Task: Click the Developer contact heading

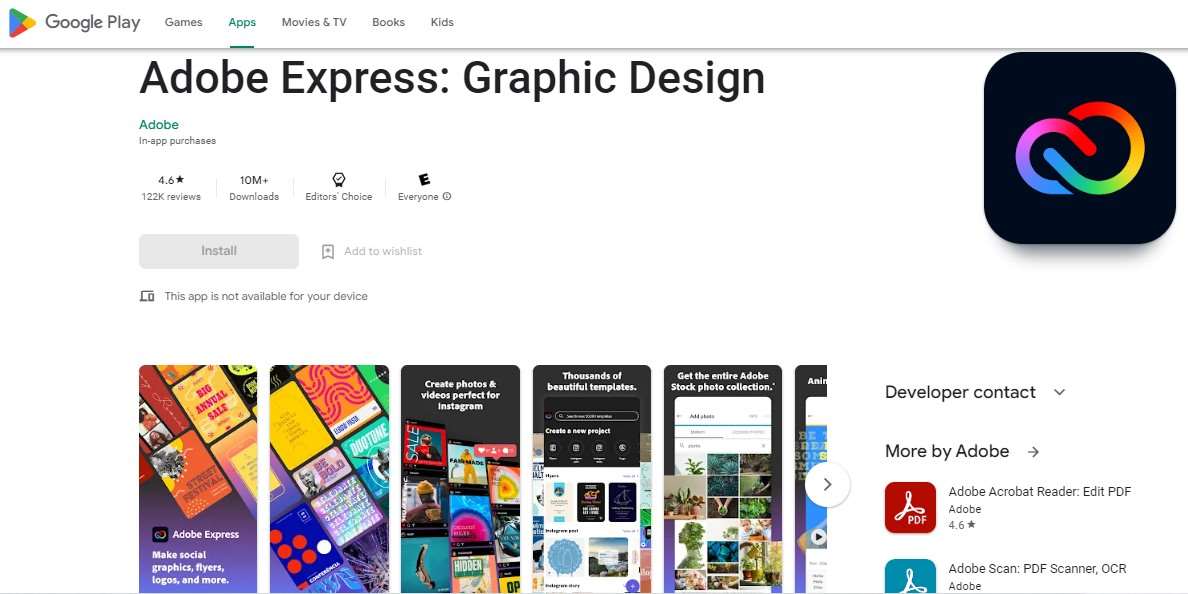Action: click(x=960, y=392)
